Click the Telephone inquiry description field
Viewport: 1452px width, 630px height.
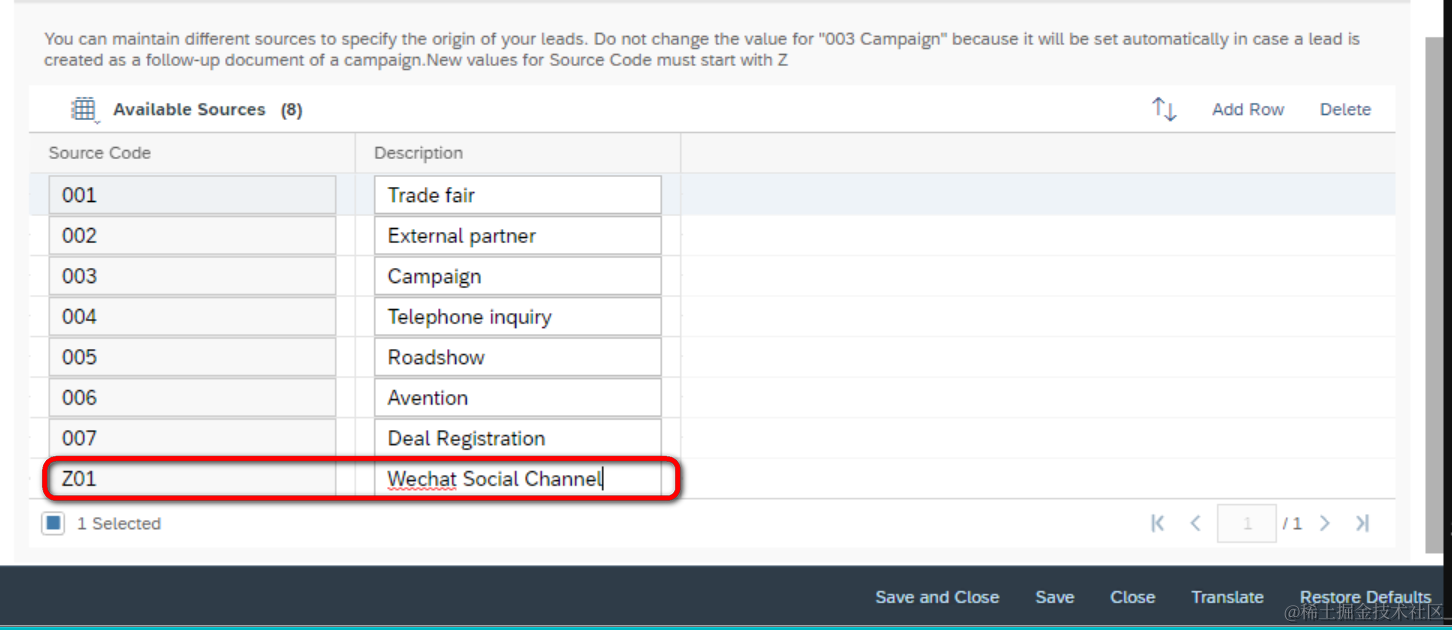pos(518,317)
